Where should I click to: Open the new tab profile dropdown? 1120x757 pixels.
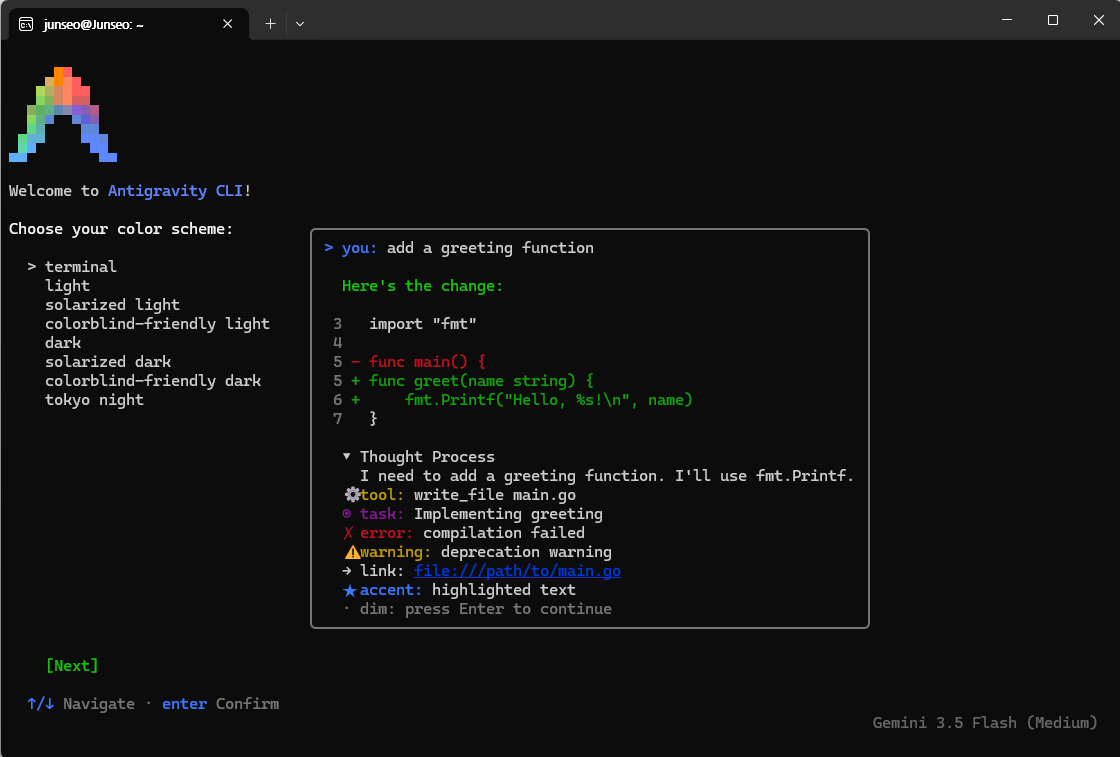coord(300,24)
